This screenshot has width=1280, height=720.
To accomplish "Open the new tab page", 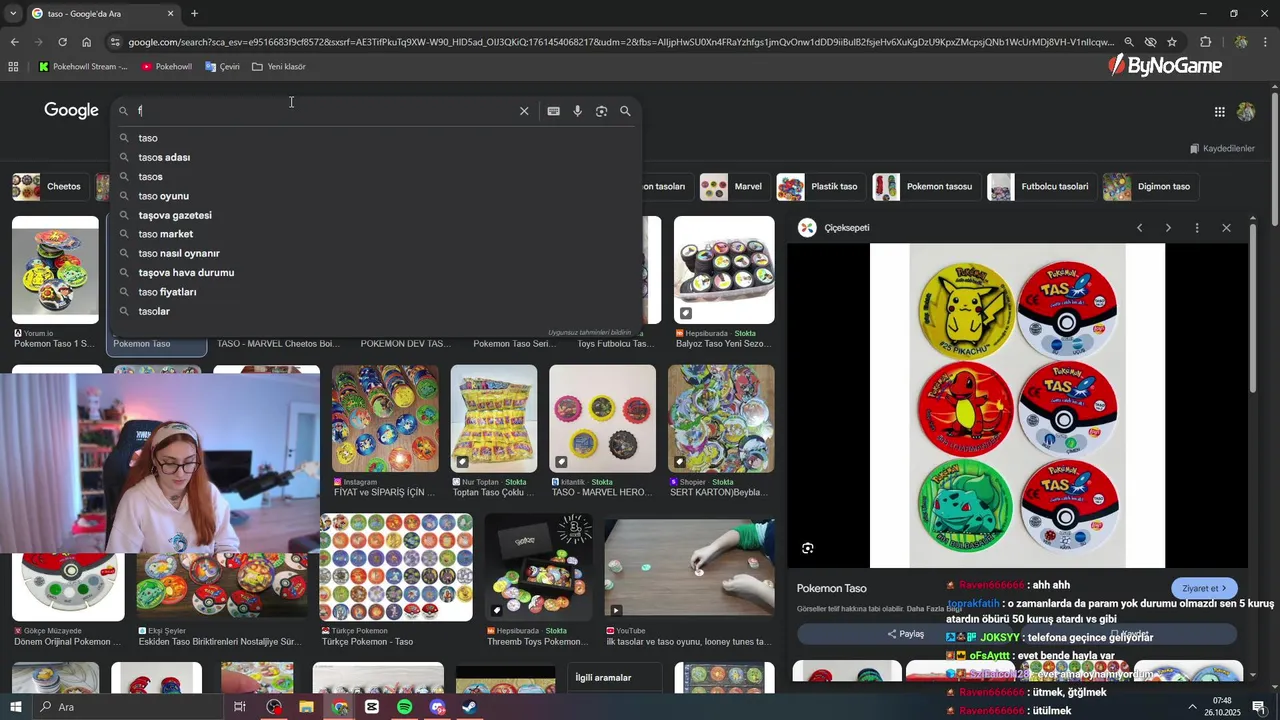I will tap(194, 14).
